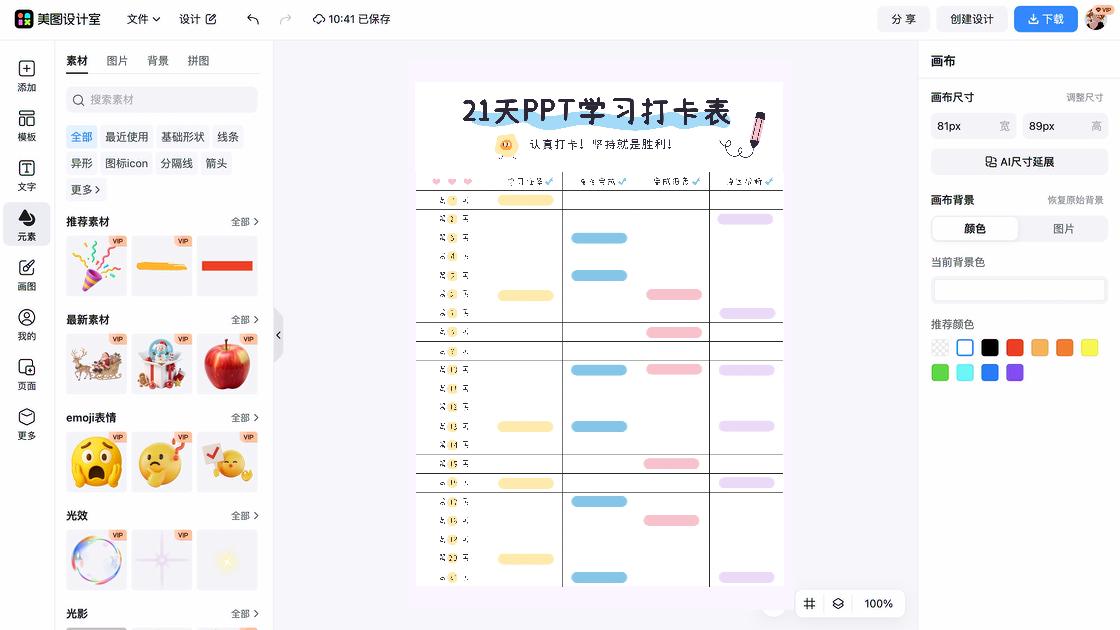Click the cloud saved status icon

click(x=319, y=19)
